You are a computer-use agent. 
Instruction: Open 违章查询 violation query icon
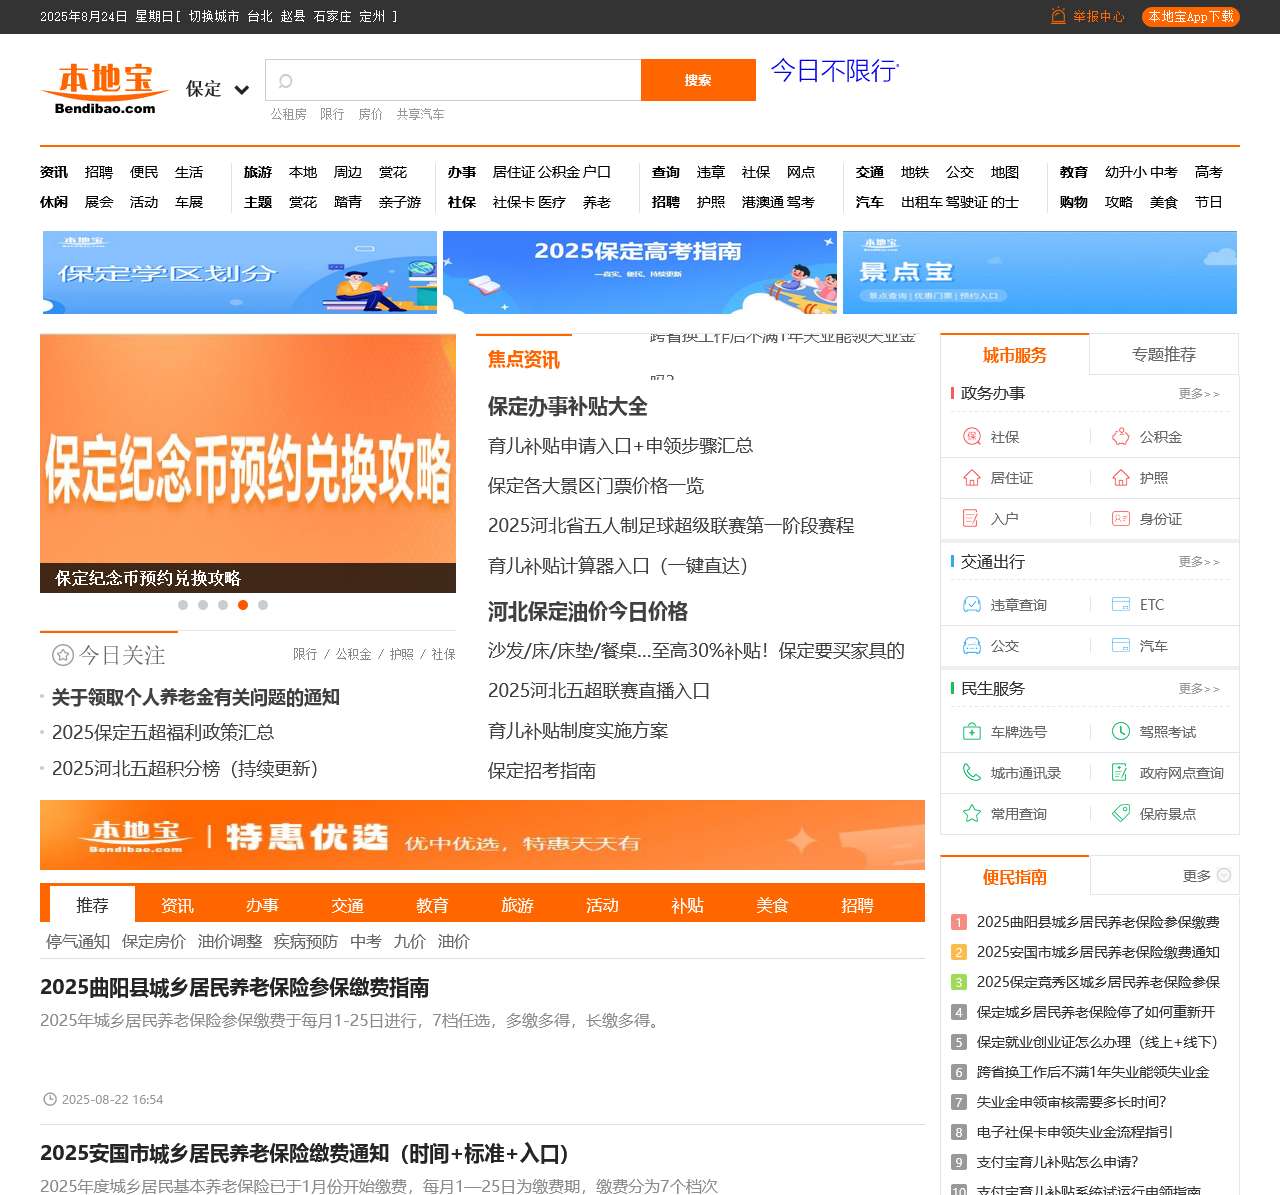[x=970, y=604]
